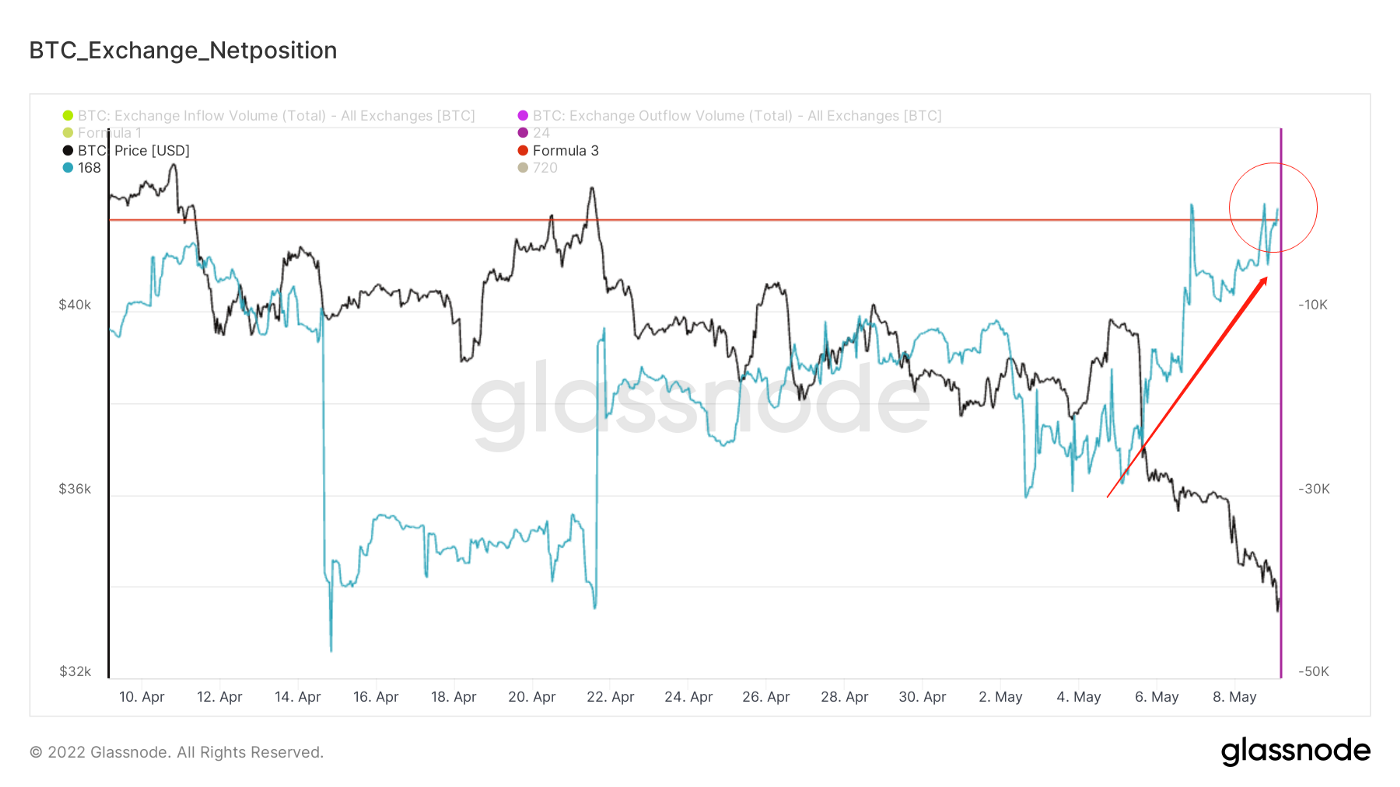Click the Glassnode copyright notice text
This screenshot has height=787, width=1400.
coord(176,752)
